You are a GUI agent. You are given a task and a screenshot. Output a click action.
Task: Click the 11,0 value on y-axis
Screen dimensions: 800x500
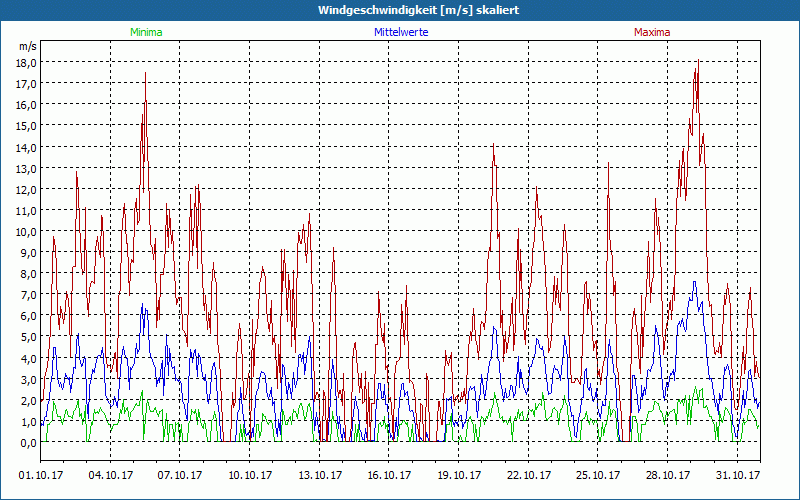pos(28,210)
